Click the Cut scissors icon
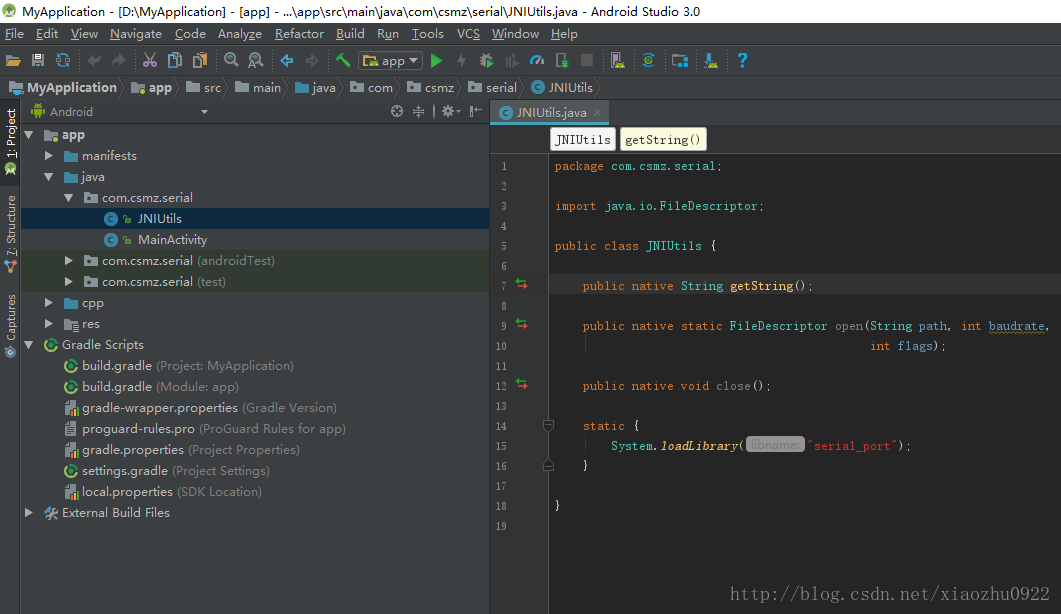Image resolution: width=1061 pixels, height=614 pixels. pos(150,60)
